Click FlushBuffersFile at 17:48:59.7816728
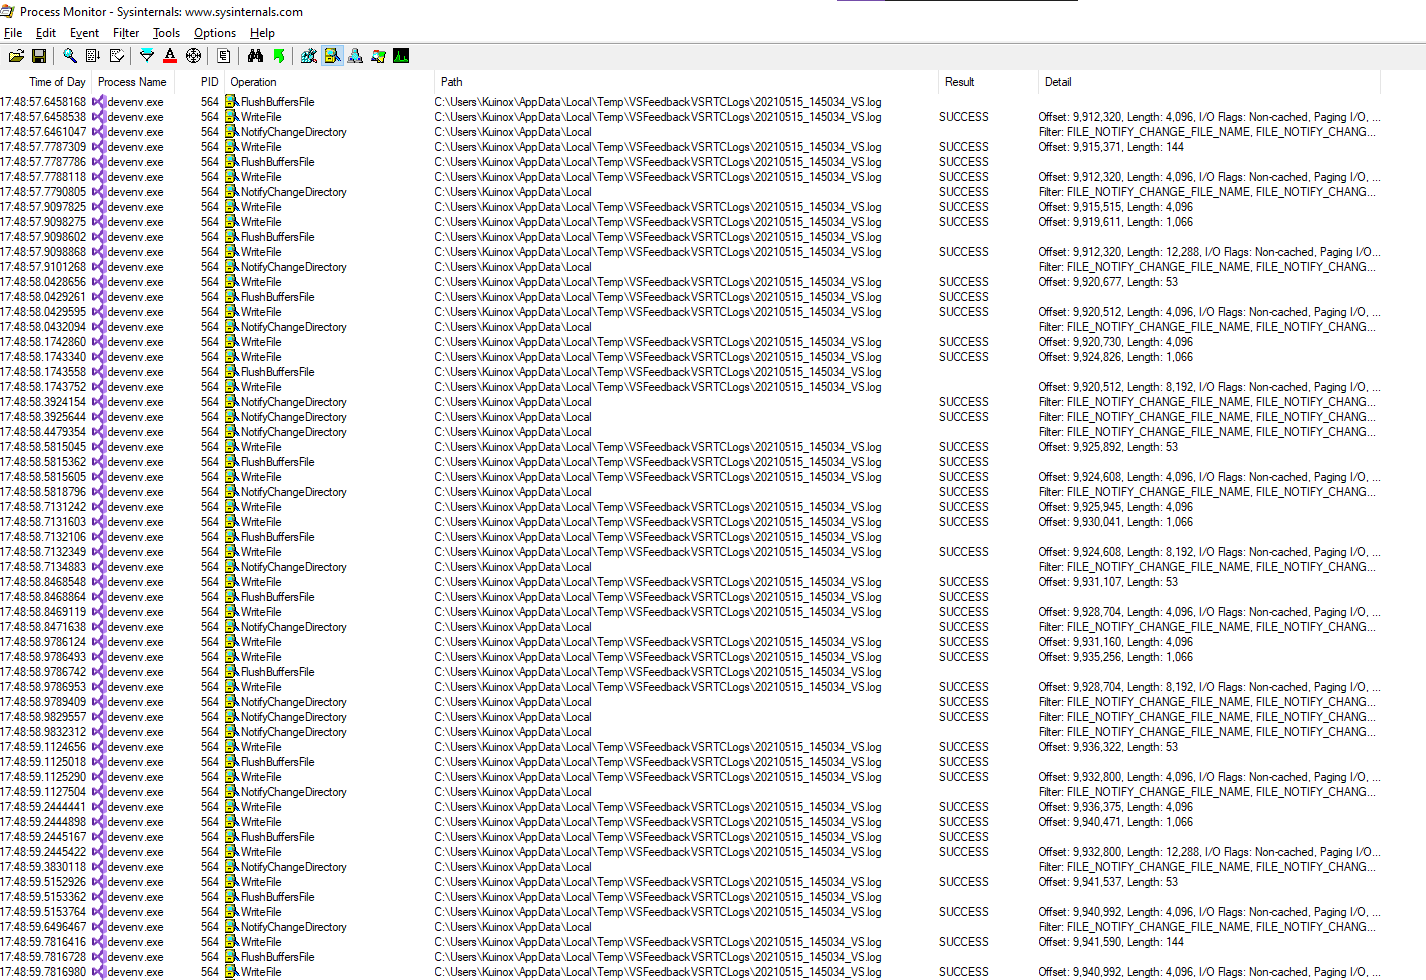 [x=277, y=957]
